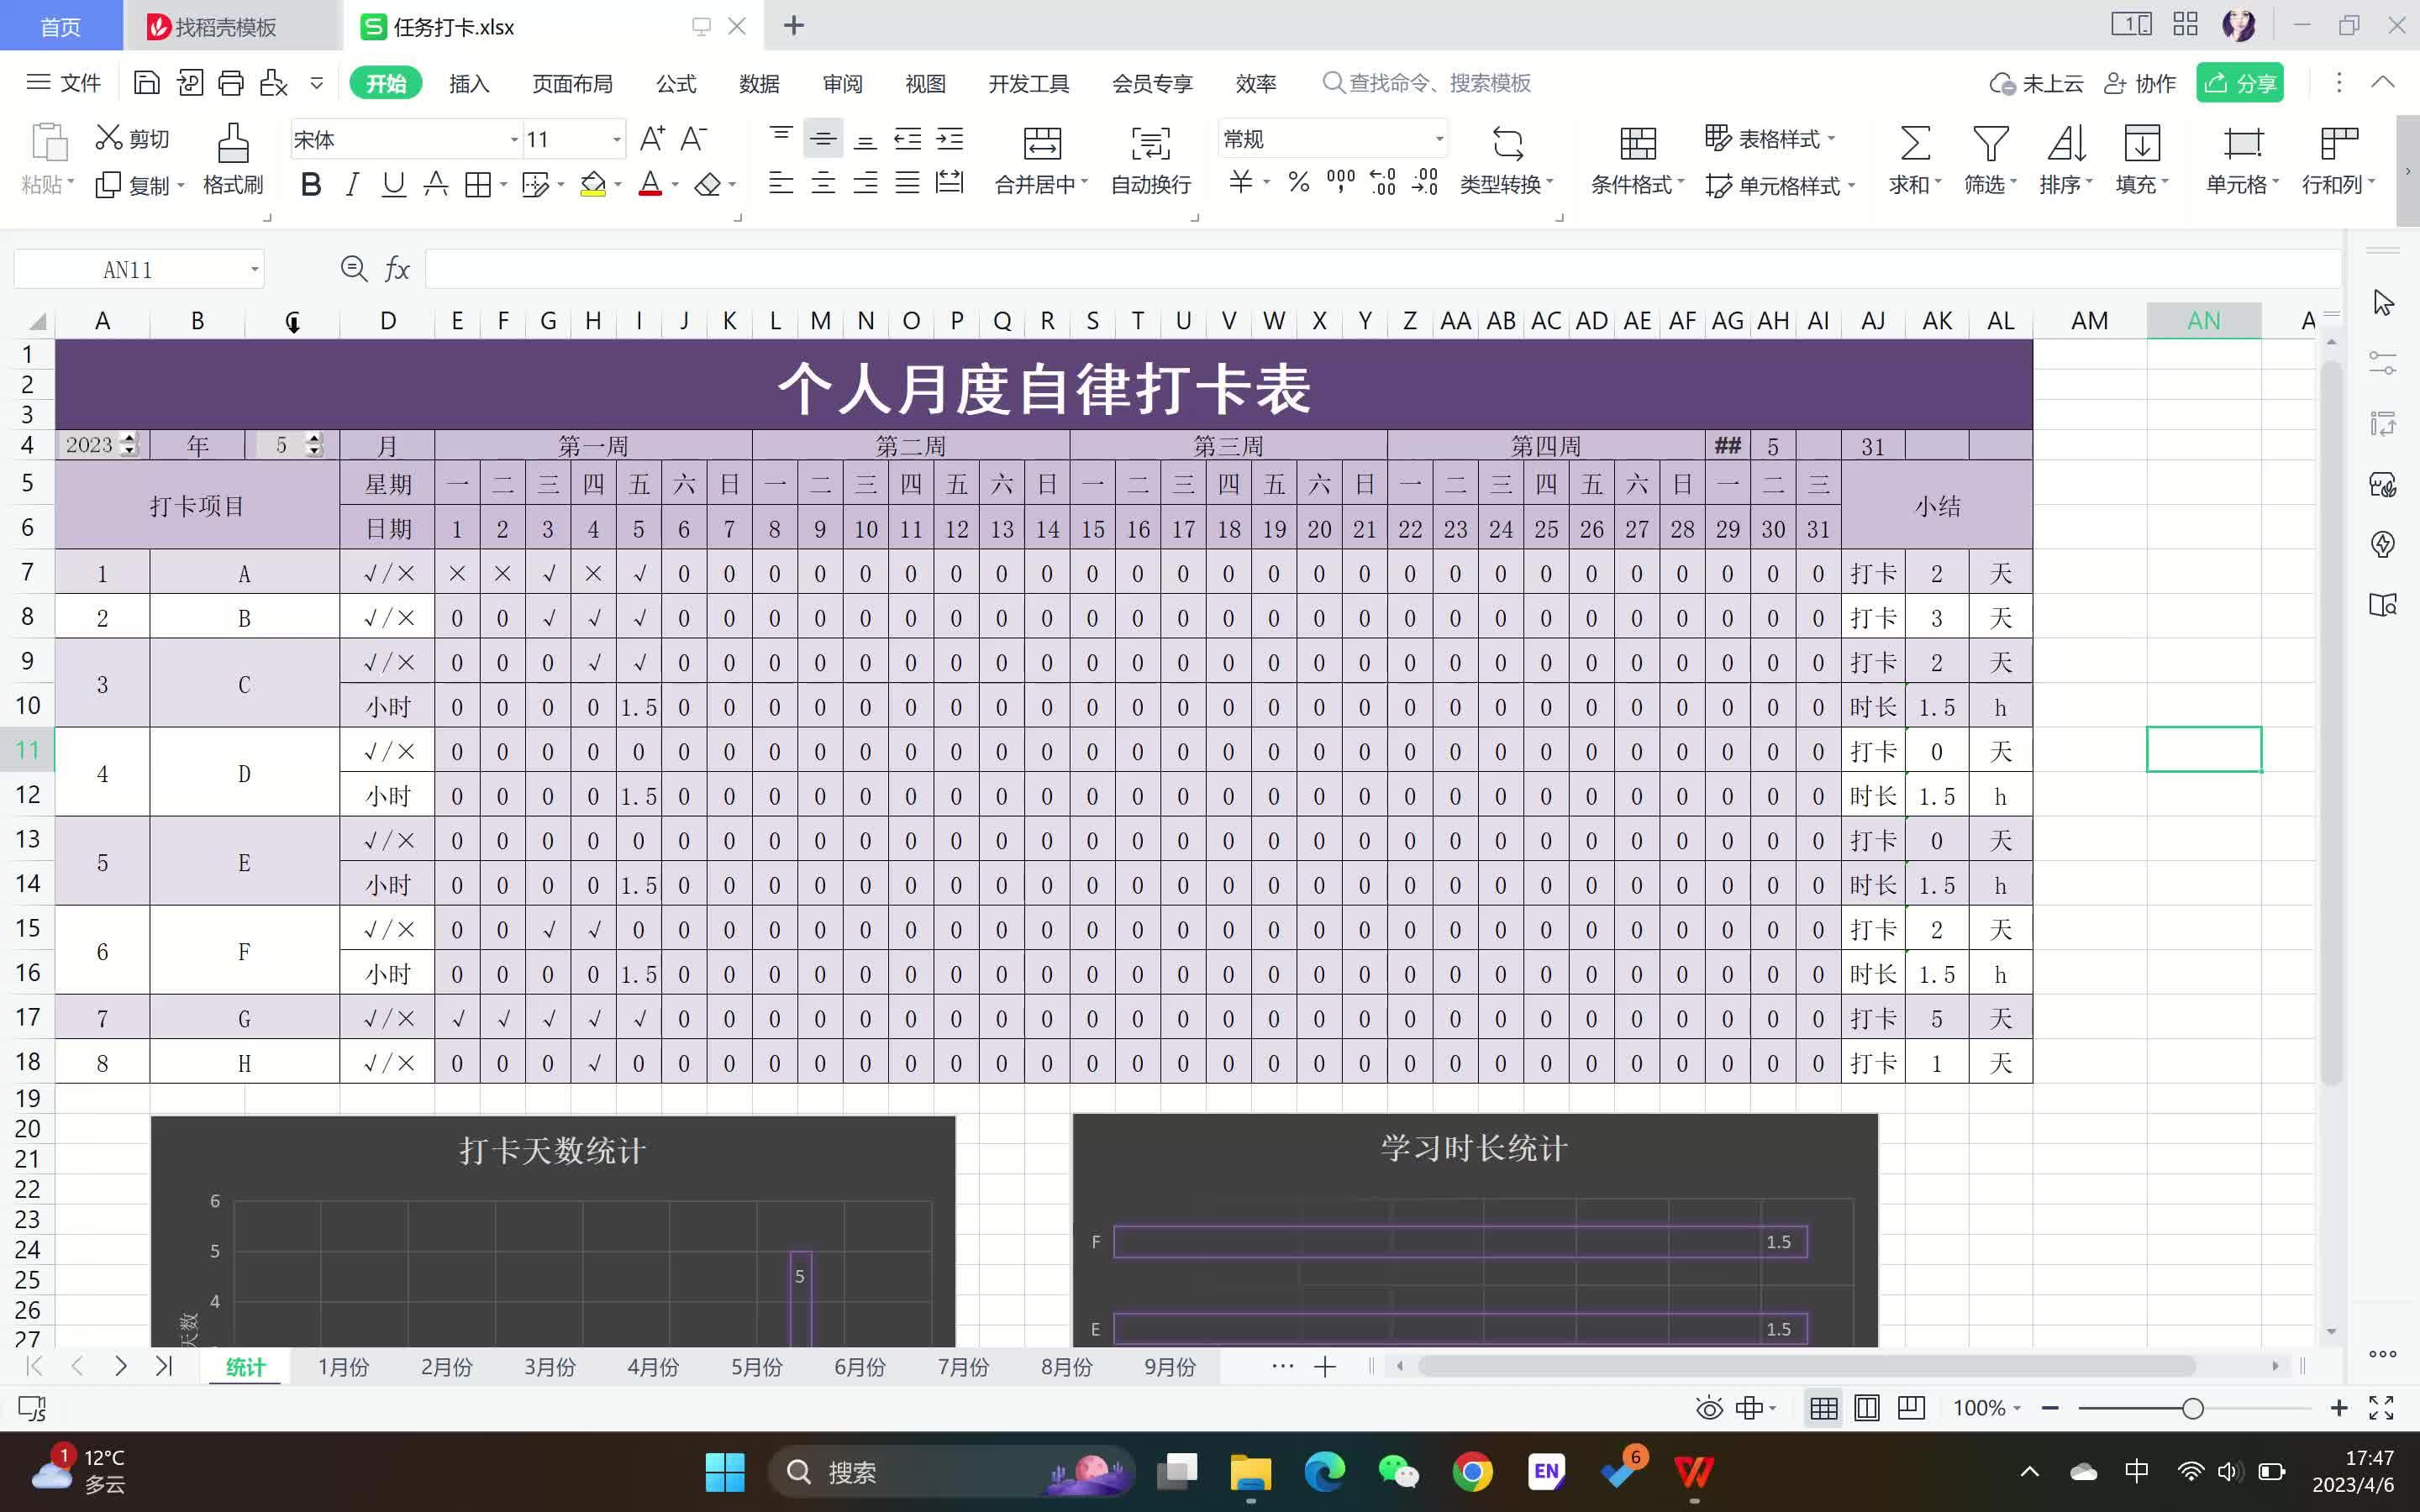The height and width of the screenshot is (1512, 2420).
Task: Open the Data (数据) tab
Action: click(x=759, y=83)
